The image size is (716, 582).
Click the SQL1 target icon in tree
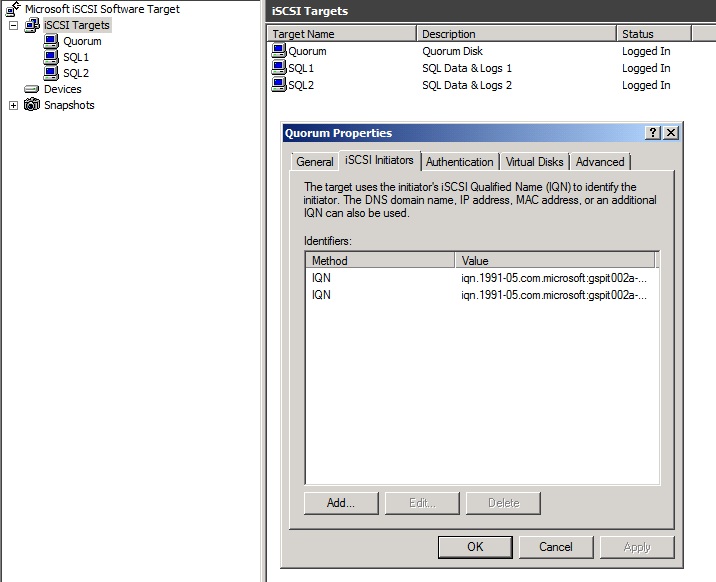(x=51, y=57)
